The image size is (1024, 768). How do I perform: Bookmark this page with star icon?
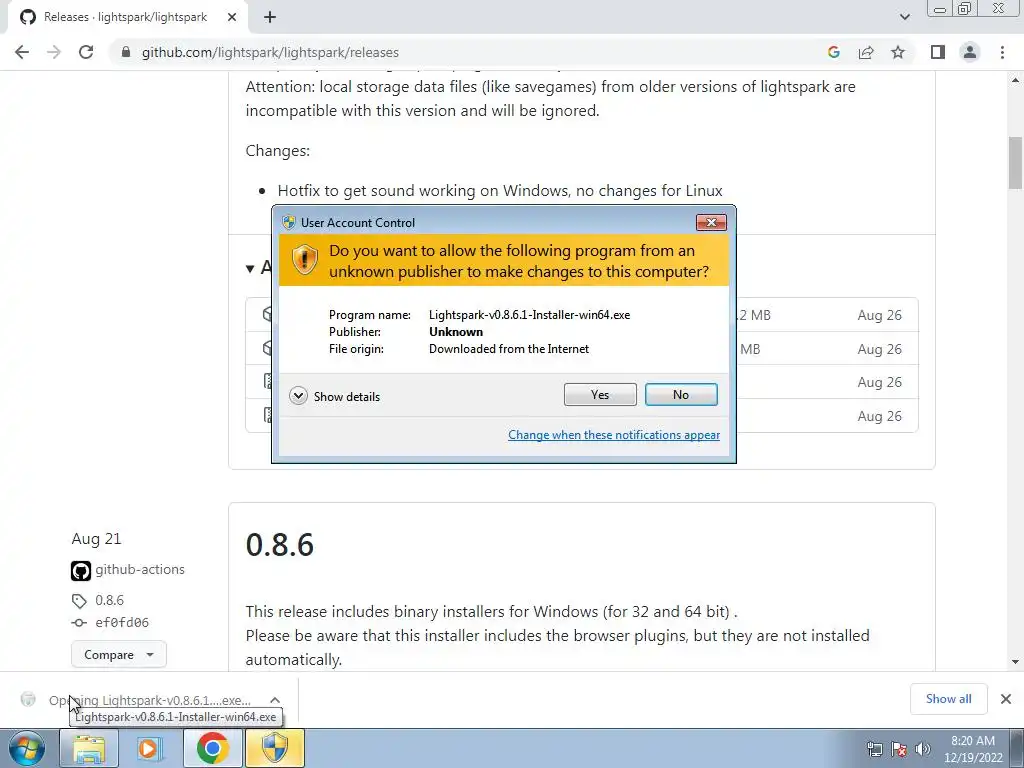[898, 52]
